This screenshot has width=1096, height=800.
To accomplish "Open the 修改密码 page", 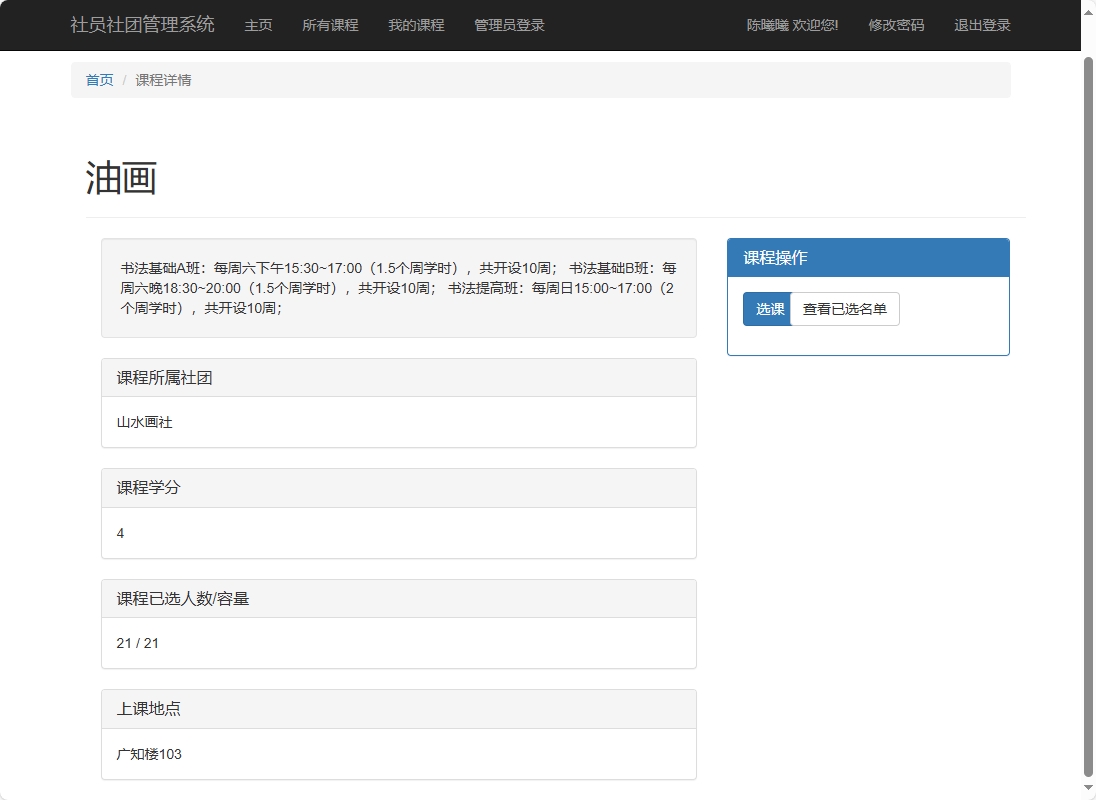I will (897, 25).
